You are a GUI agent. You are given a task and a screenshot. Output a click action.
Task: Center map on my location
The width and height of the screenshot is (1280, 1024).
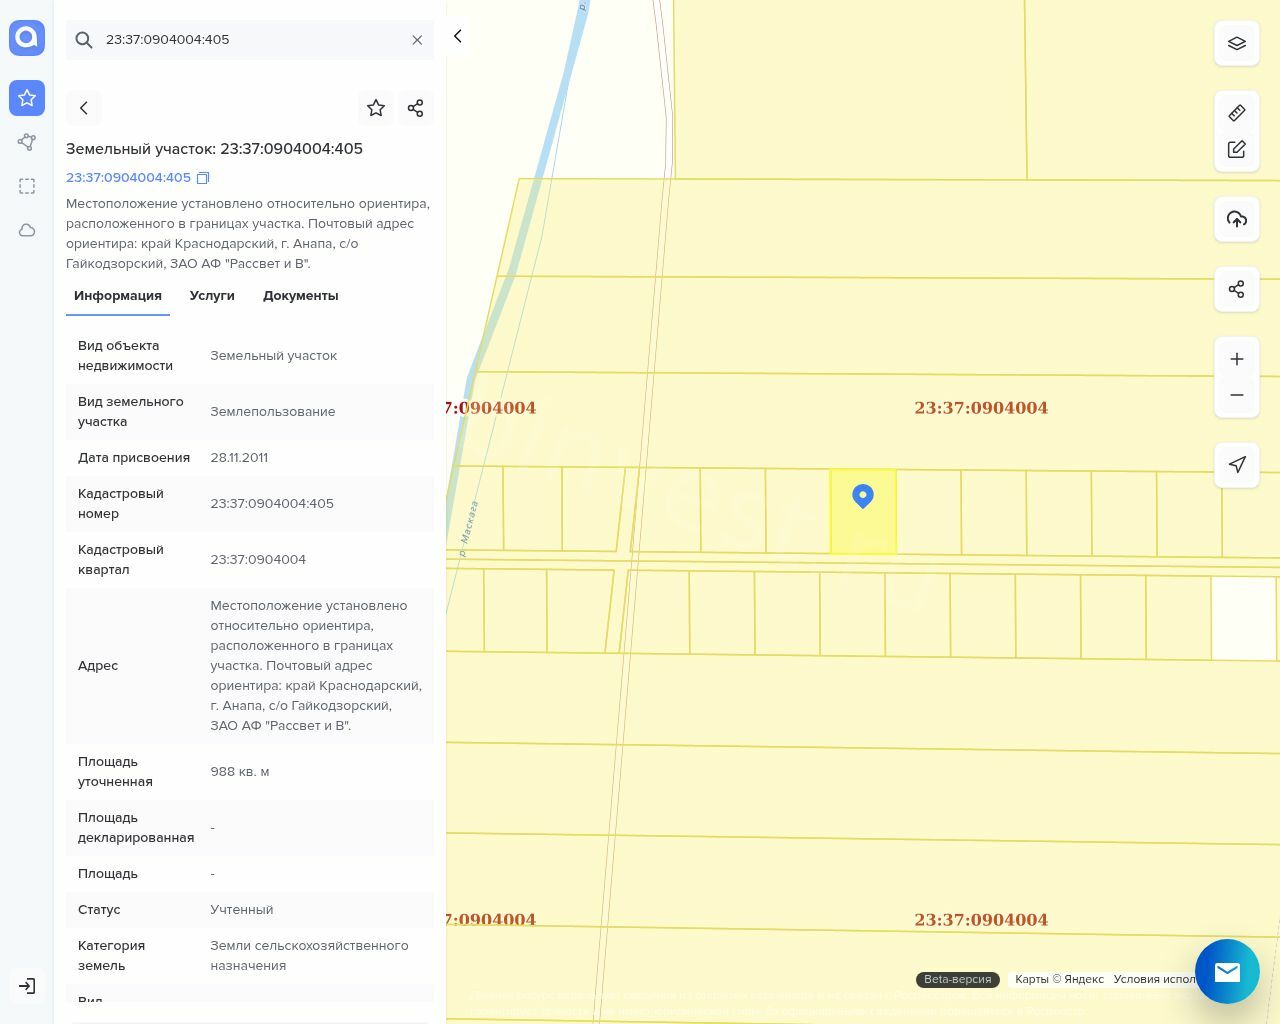click(x=1236, y=465)
